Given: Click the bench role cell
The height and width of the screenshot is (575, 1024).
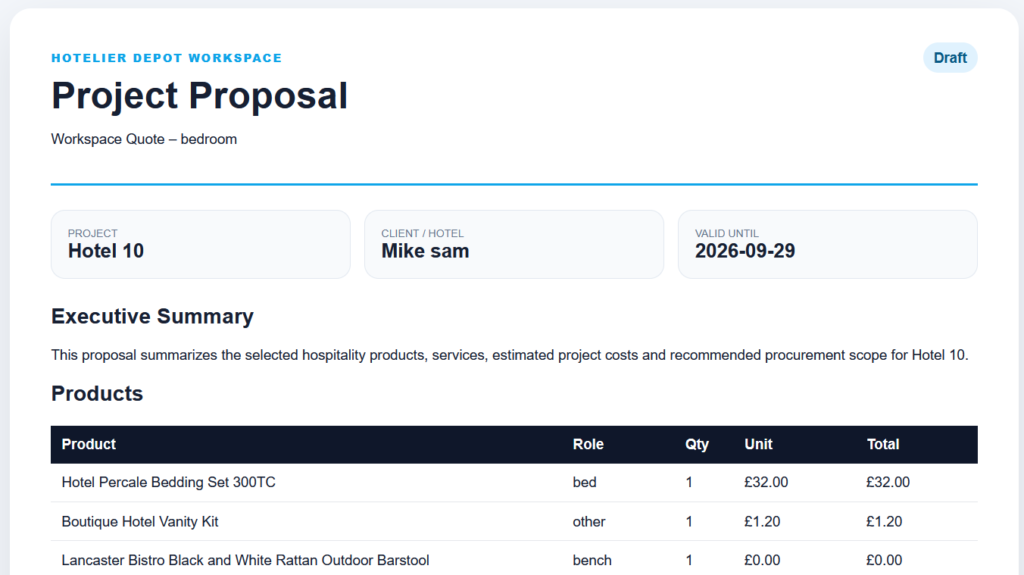Looking at the screenshot, I should [592, 560].
